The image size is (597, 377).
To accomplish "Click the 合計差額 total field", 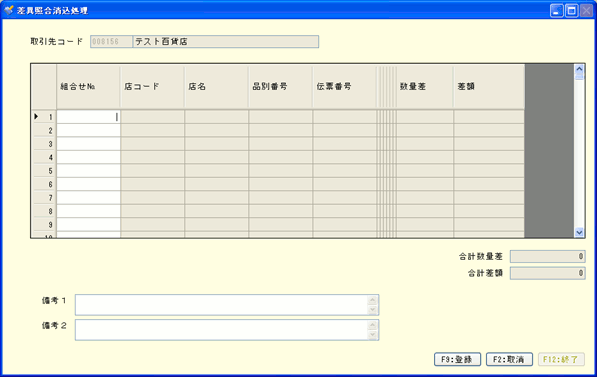I will tap(548, 273).
